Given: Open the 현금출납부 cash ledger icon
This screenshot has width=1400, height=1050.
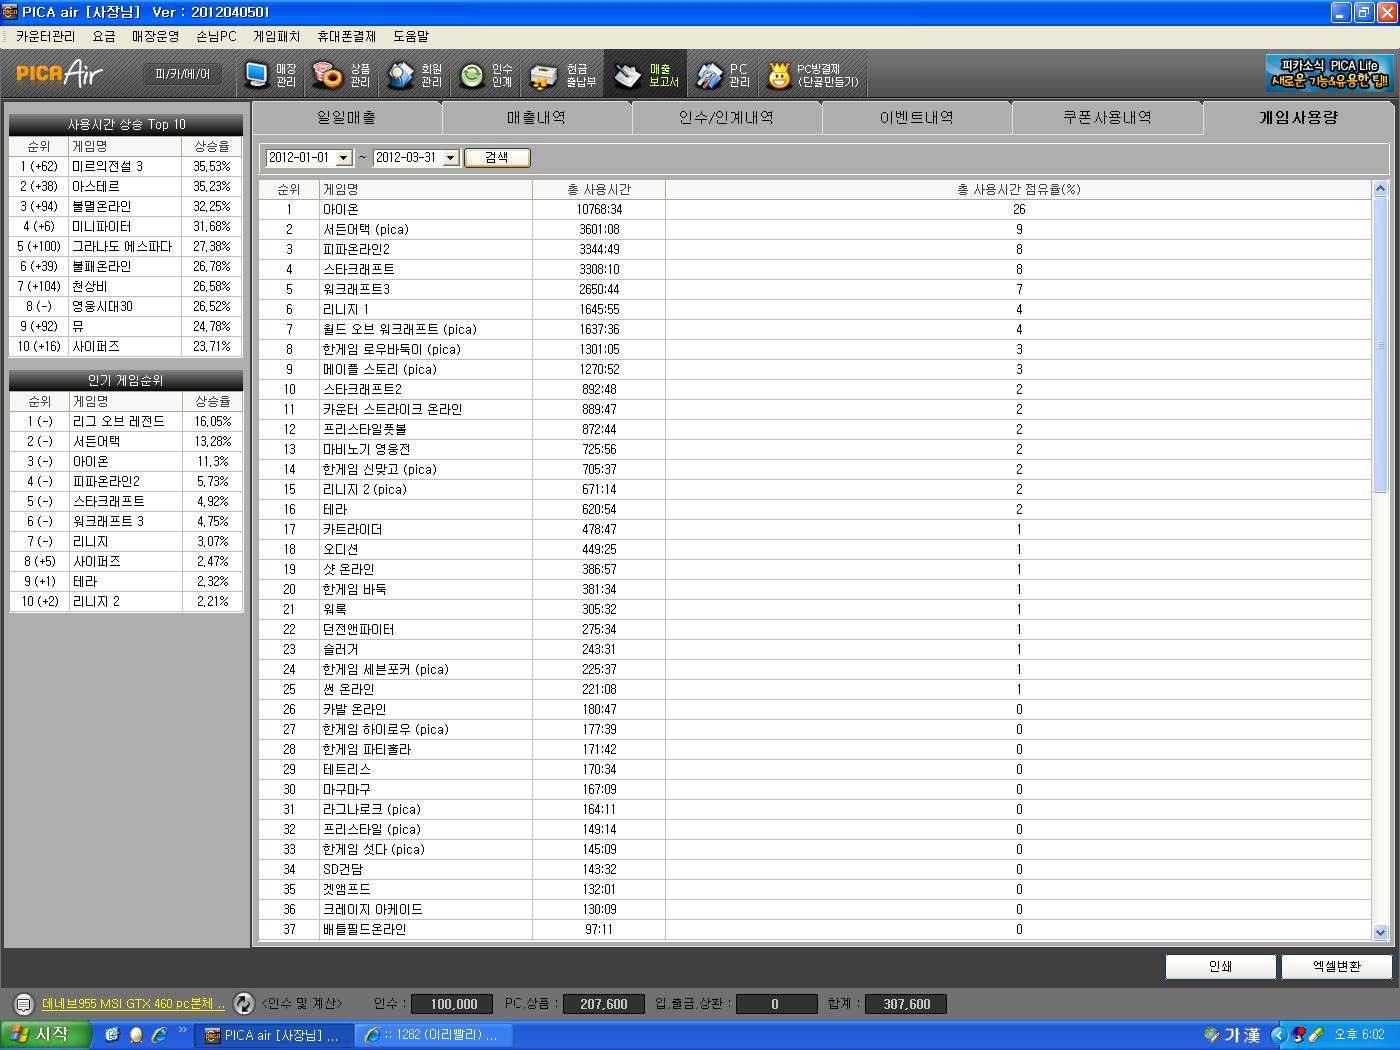Looking at the screenshot, I should [x=563, y=75].
